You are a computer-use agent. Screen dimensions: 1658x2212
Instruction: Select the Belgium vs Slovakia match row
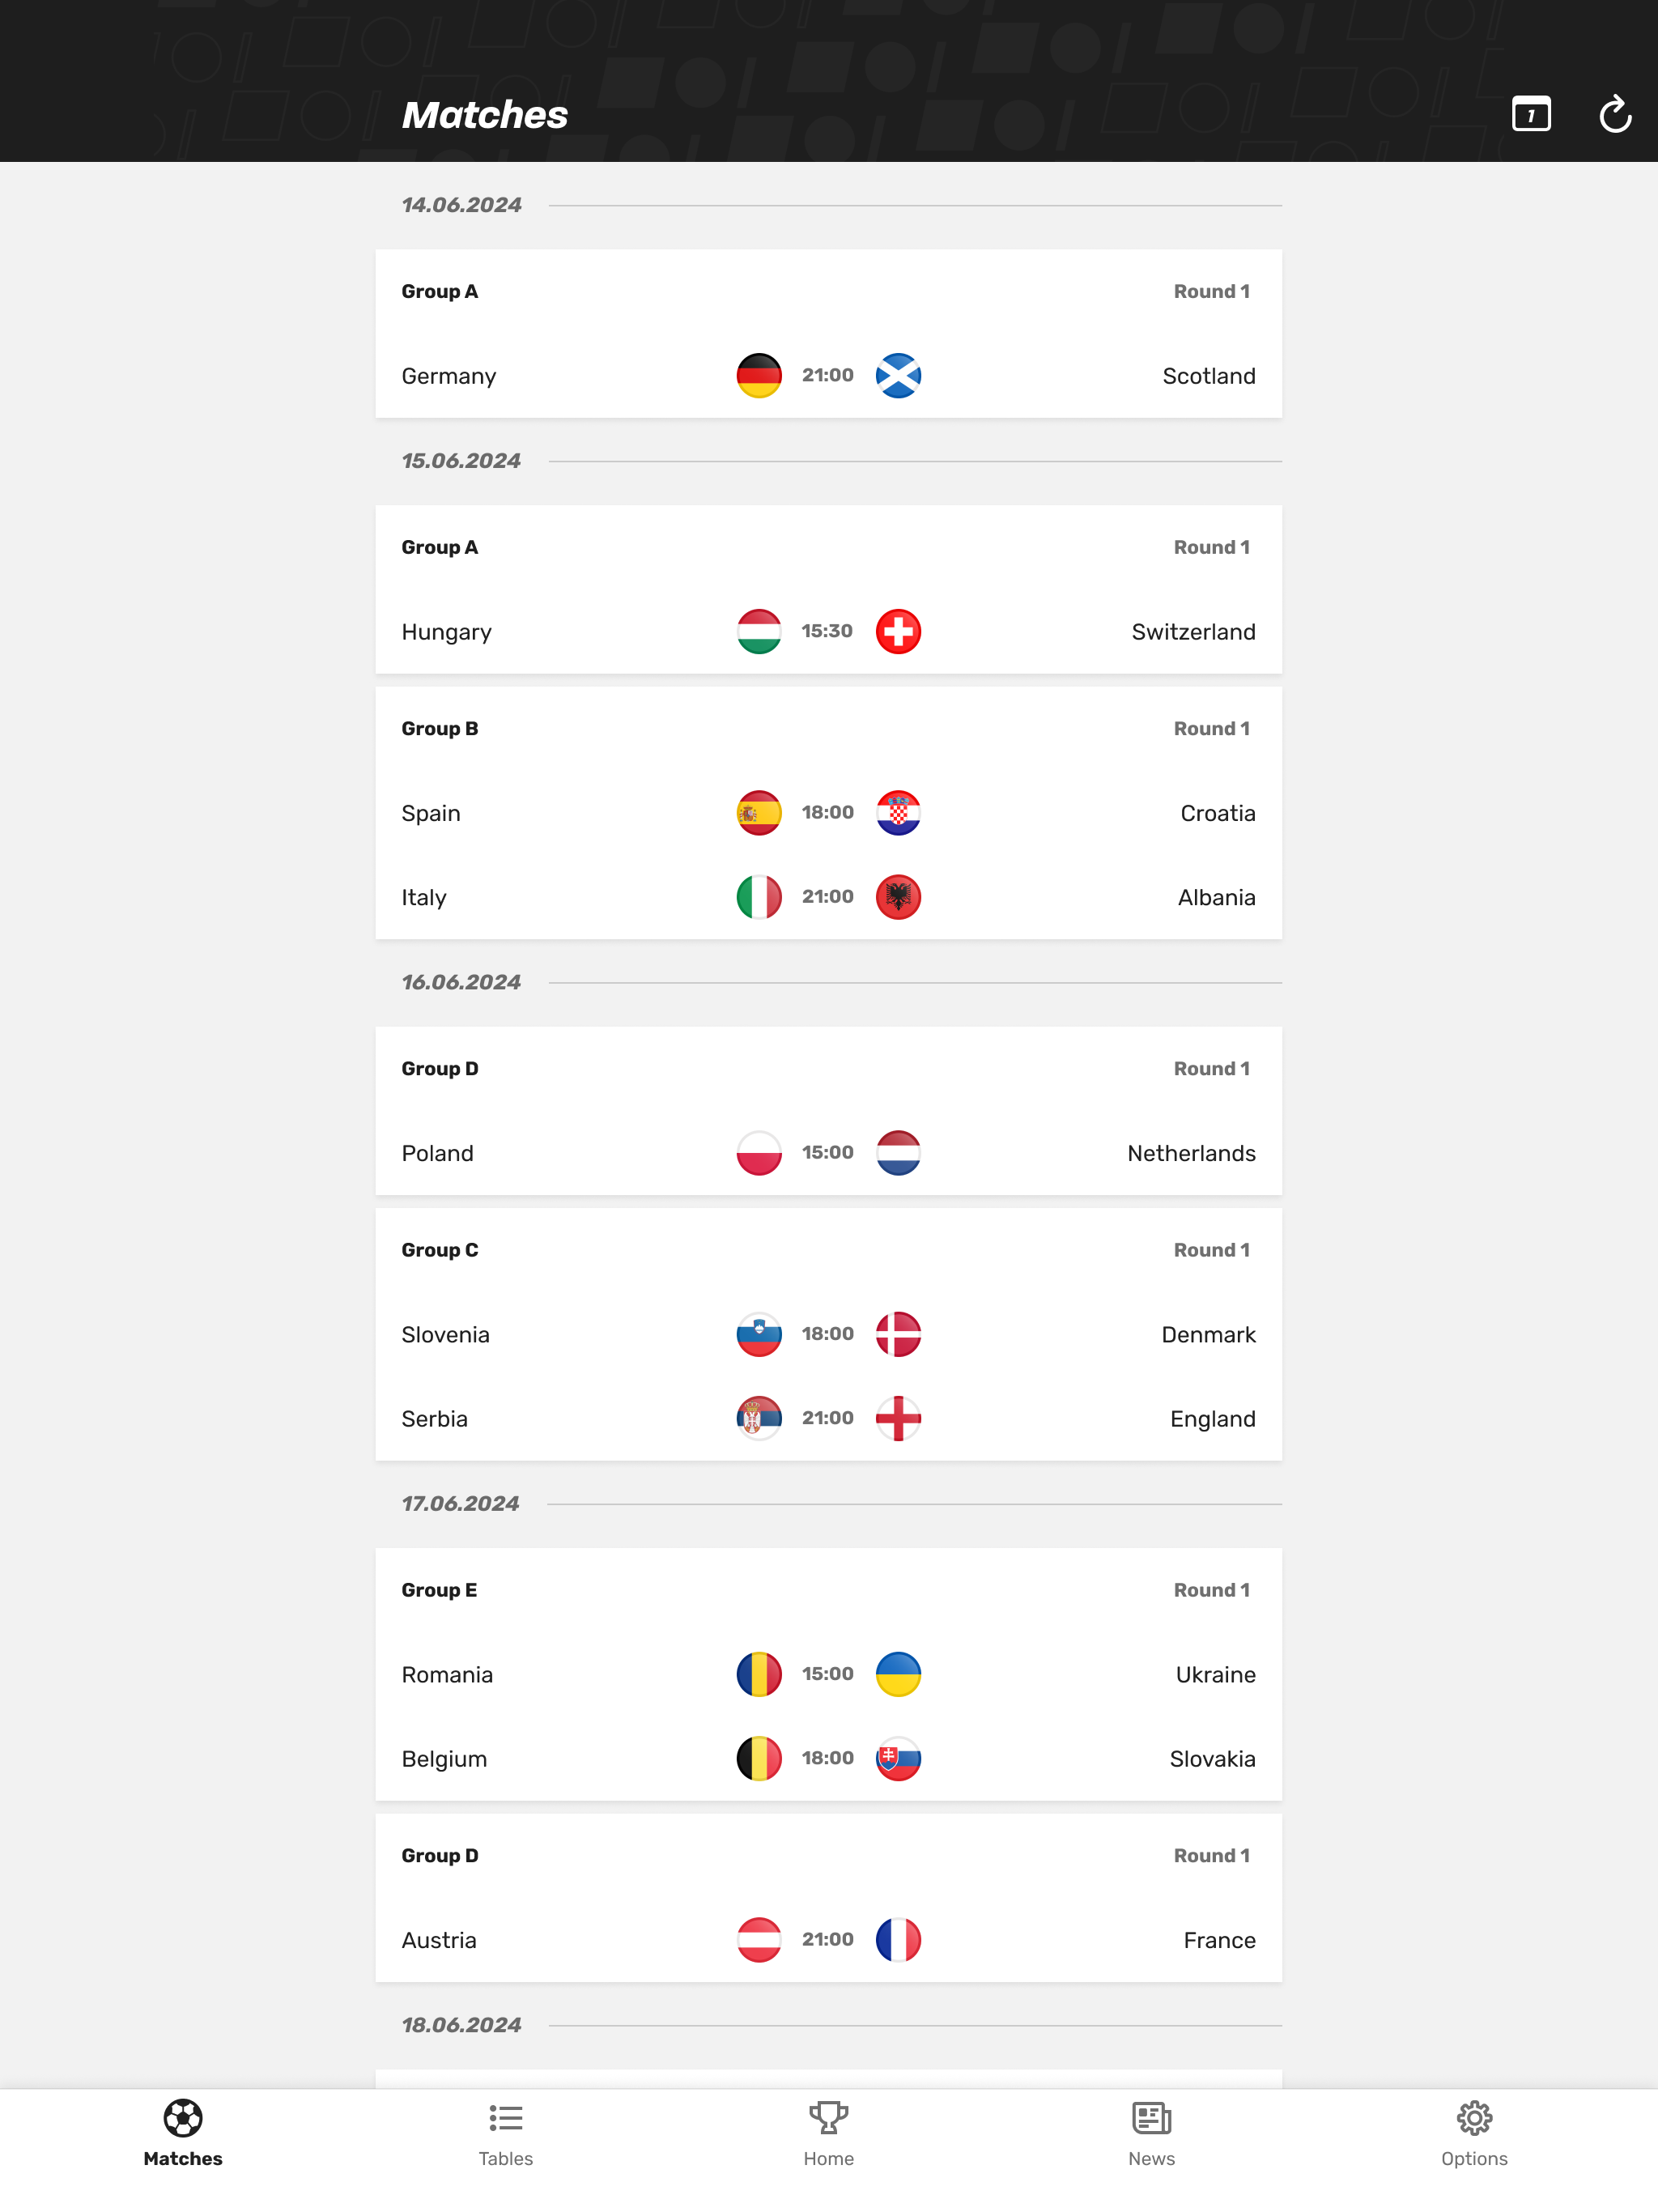(829, 1759)
